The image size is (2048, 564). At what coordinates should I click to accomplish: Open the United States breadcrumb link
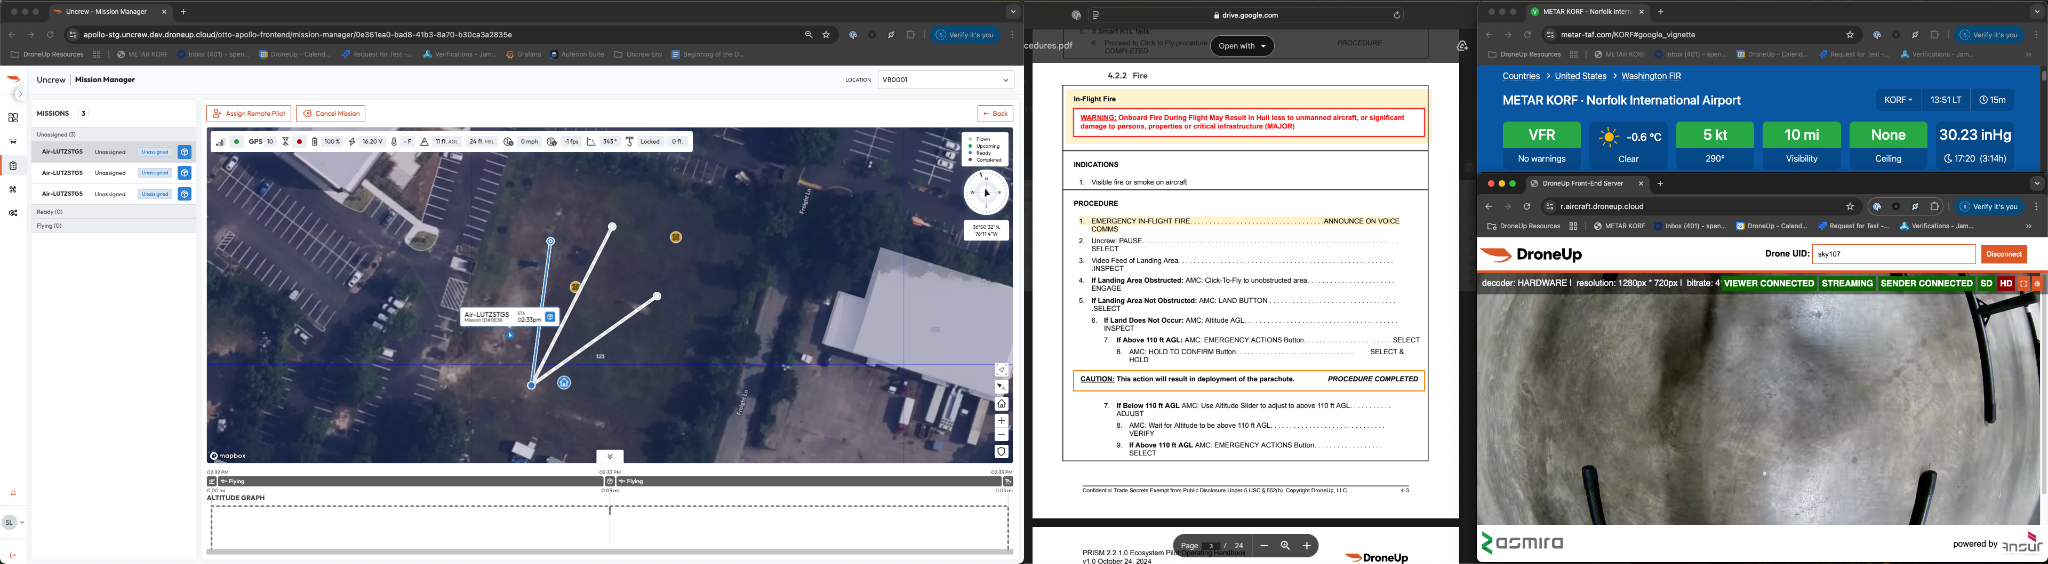pyautogui.click(x=1580, y=76)
